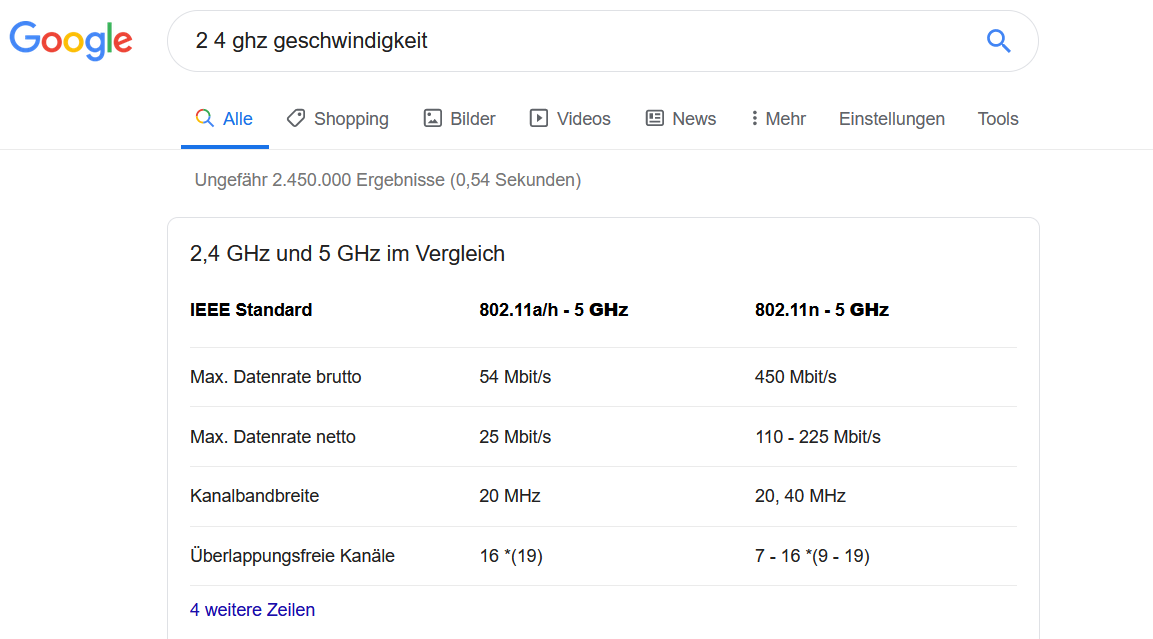Select the Videos tab
1153x639 pixels.
click(583, 119)
